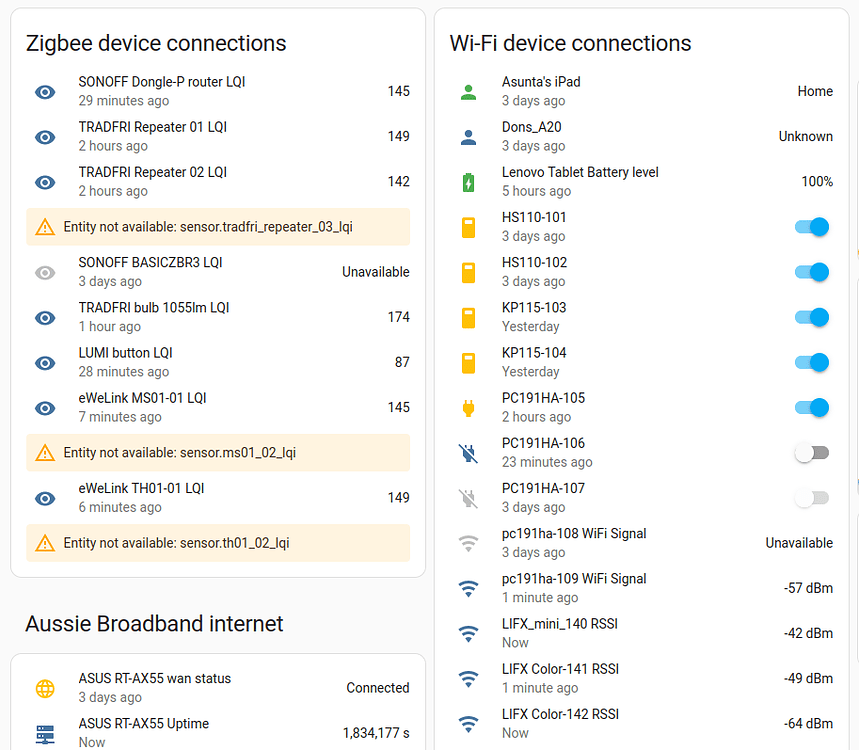The height and width of the screenshot is (750, 859).
Task: Click the 174 value for TRADFRI bulb LQI
Action: [x=398, y=317]
